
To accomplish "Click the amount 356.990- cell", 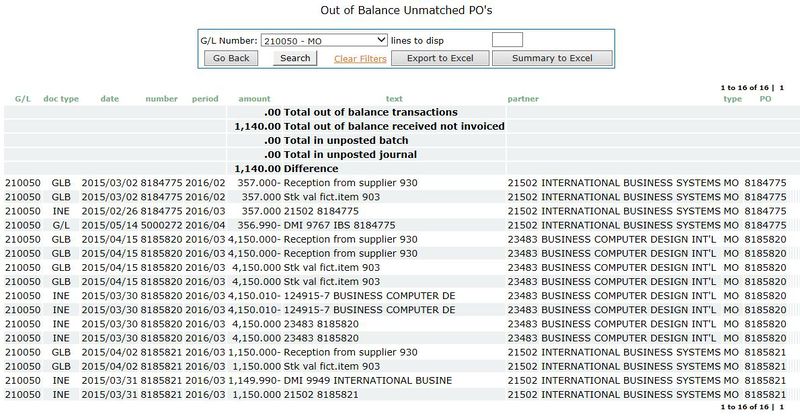I will (x=258, y=225).
